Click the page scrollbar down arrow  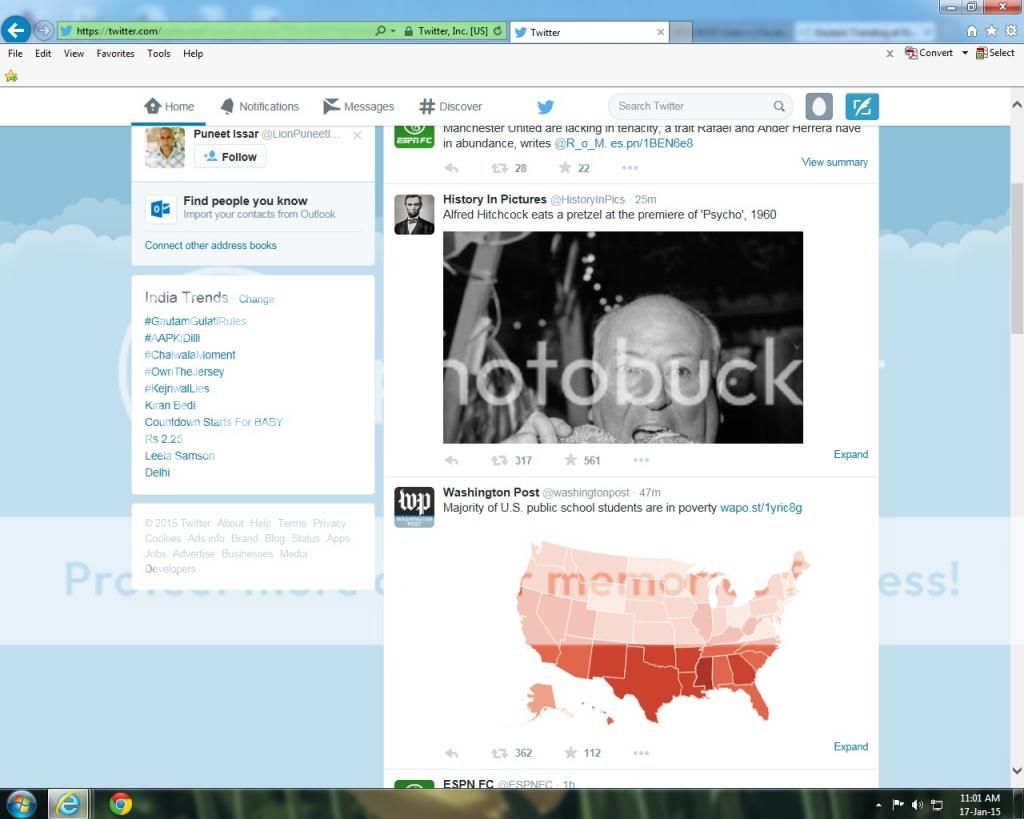[x=1016, y=771]
